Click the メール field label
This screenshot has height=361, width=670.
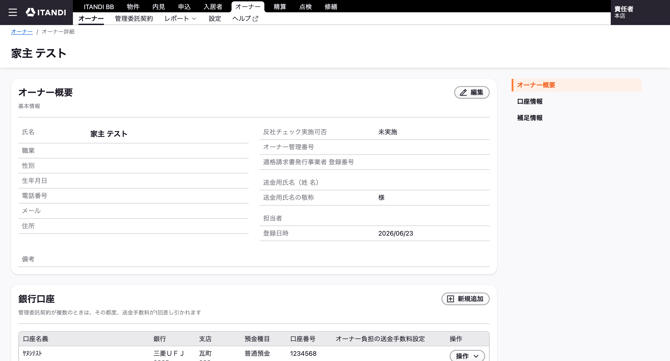pyautogui.click(x=31, y=211)
